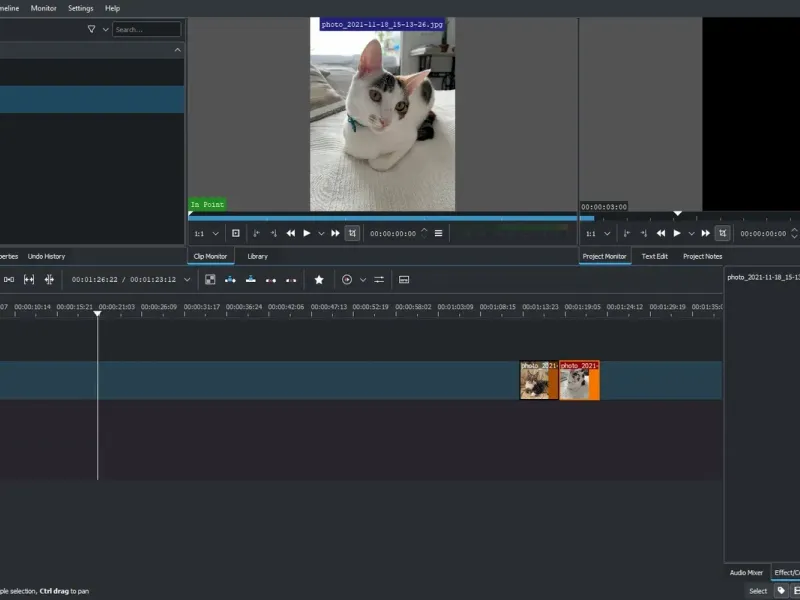This screenshot has width=800, height=600.
Task: Open the clip monitor 1:1 zoom dropdown
Action: coord(207,233)
